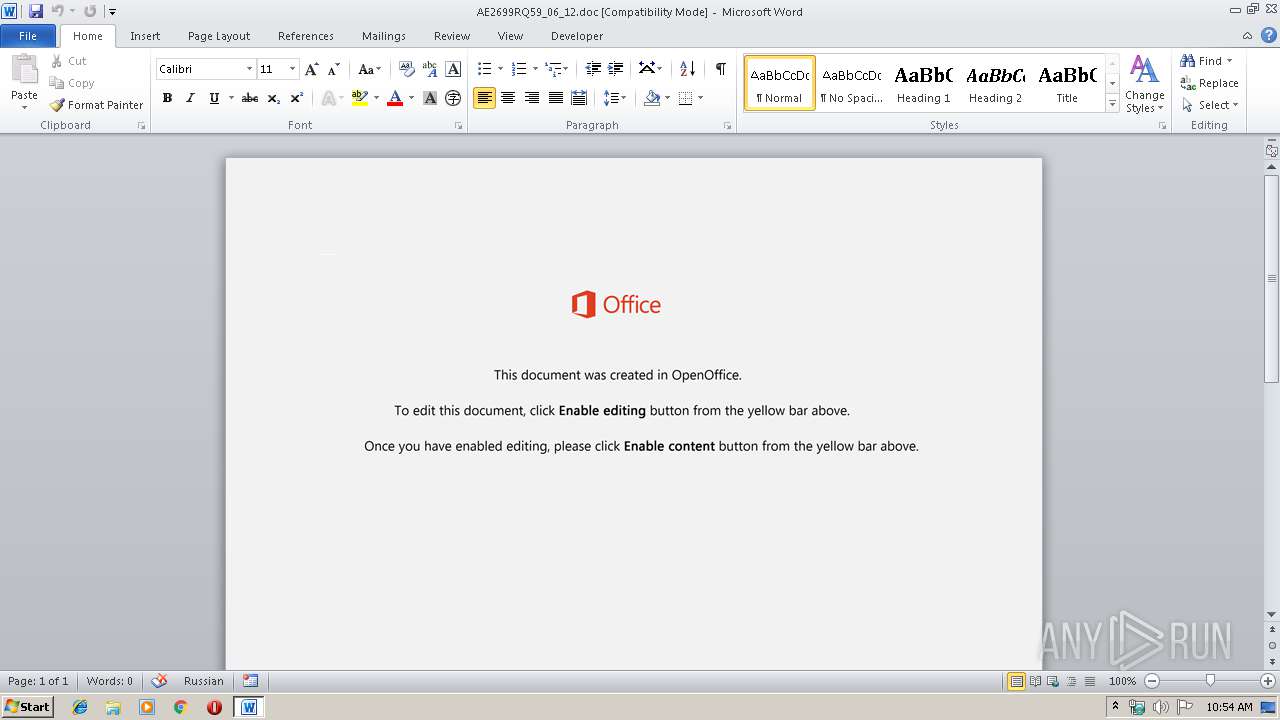Switch to the Insert tab
1280x720 pixels.
145,36
